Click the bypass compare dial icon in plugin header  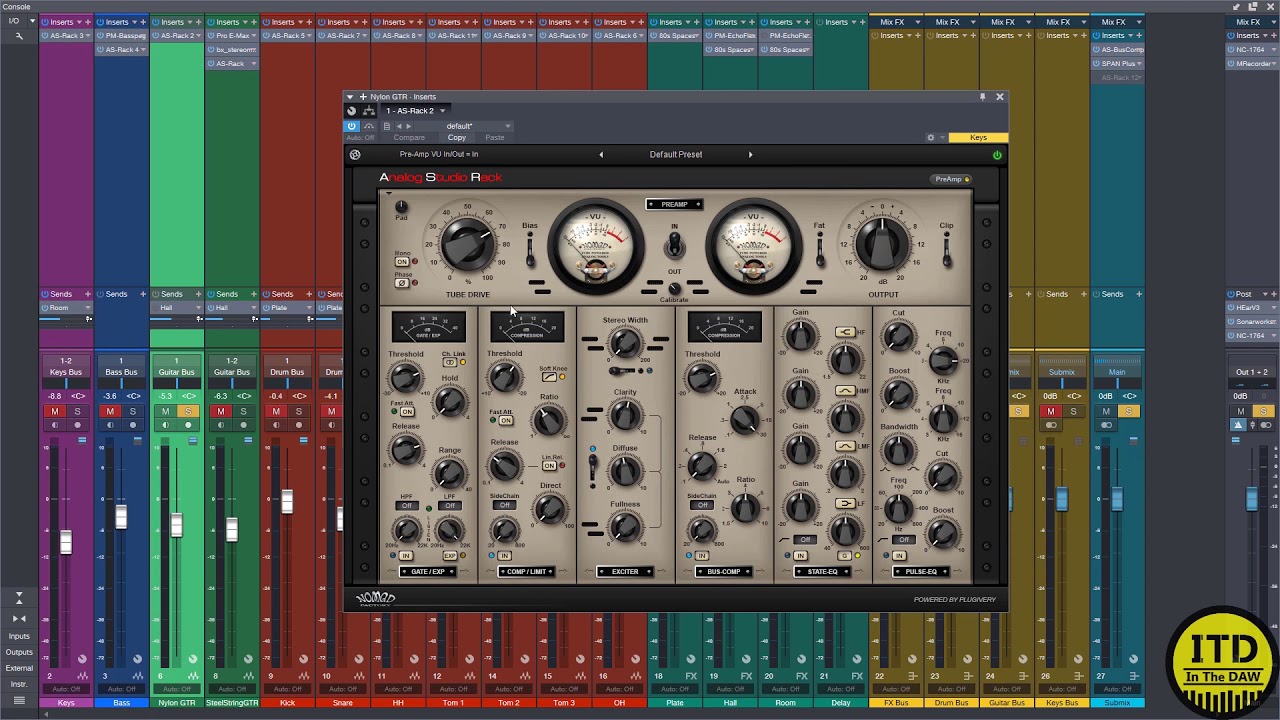[x=351, y=111]
